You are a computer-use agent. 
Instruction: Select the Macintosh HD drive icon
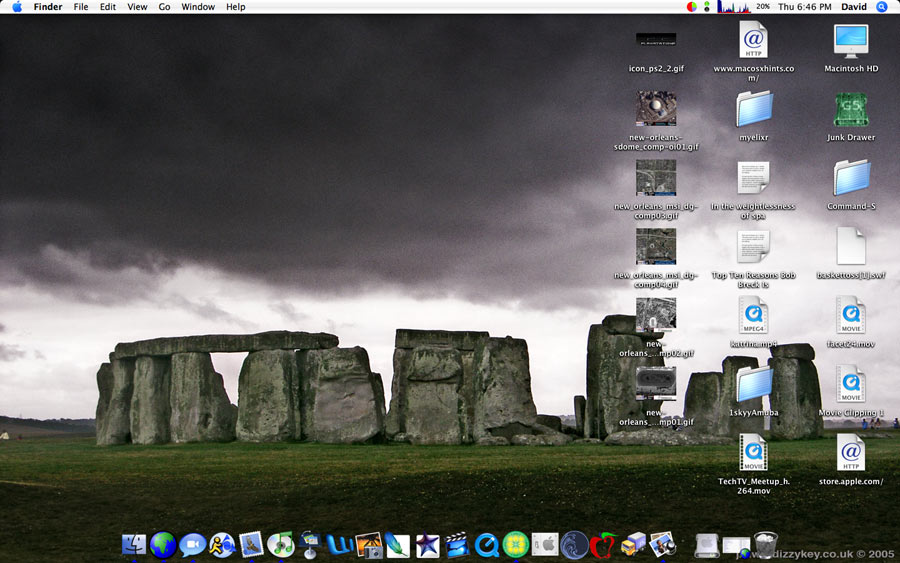[x=851, y=42]
